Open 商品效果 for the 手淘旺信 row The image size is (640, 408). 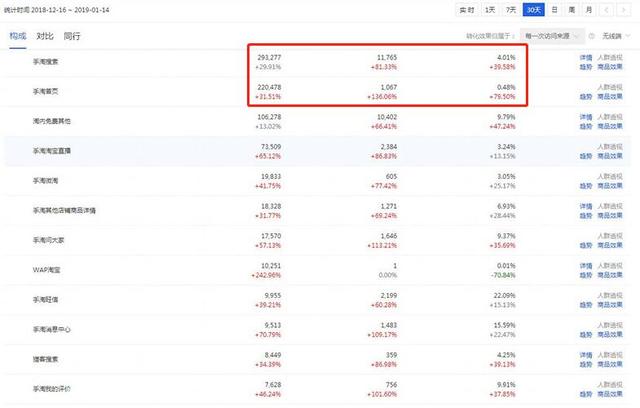[610, 305]
